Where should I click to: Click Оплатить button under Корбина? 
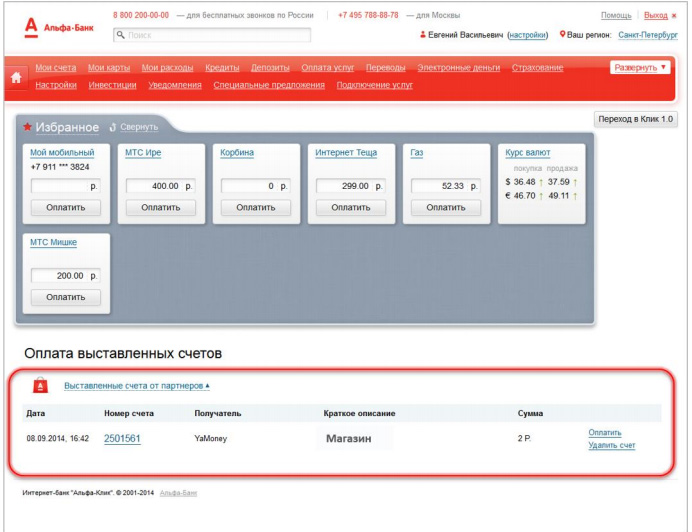click(256, 208)
